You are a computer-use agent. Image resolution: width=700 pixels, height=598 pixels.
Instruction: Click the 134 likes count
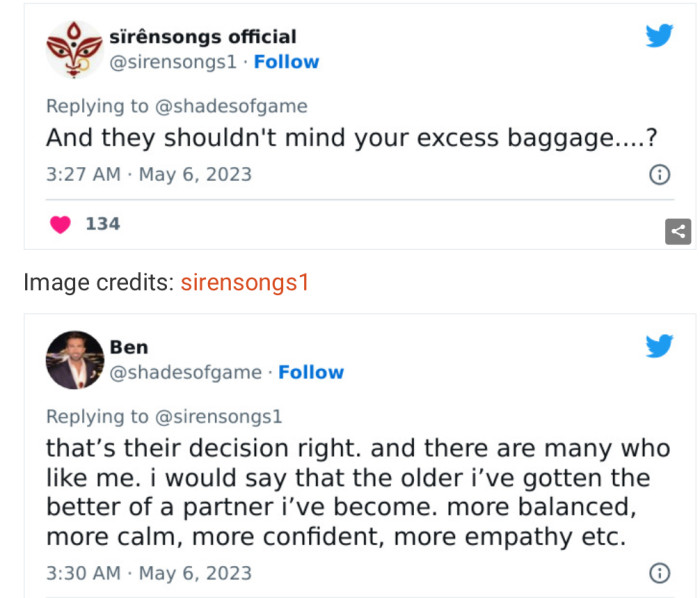(x=102, y=224)
